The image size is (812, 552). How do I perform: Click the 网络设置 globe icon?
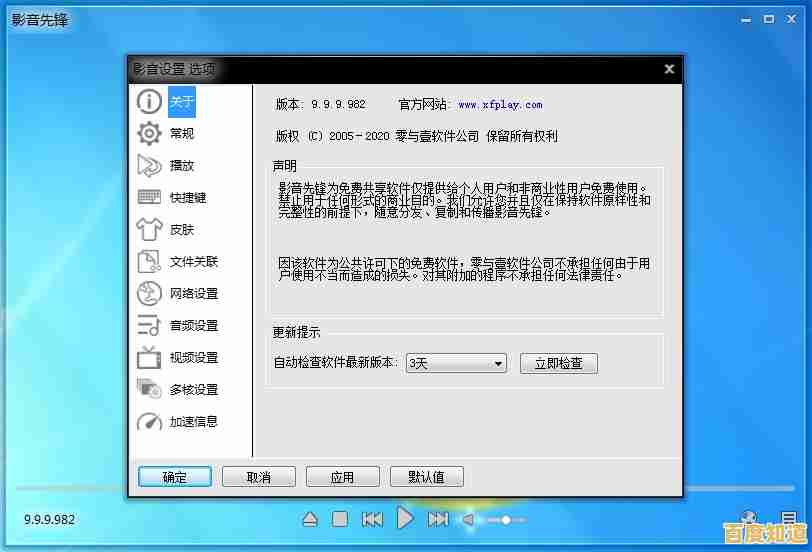point(149,294)
